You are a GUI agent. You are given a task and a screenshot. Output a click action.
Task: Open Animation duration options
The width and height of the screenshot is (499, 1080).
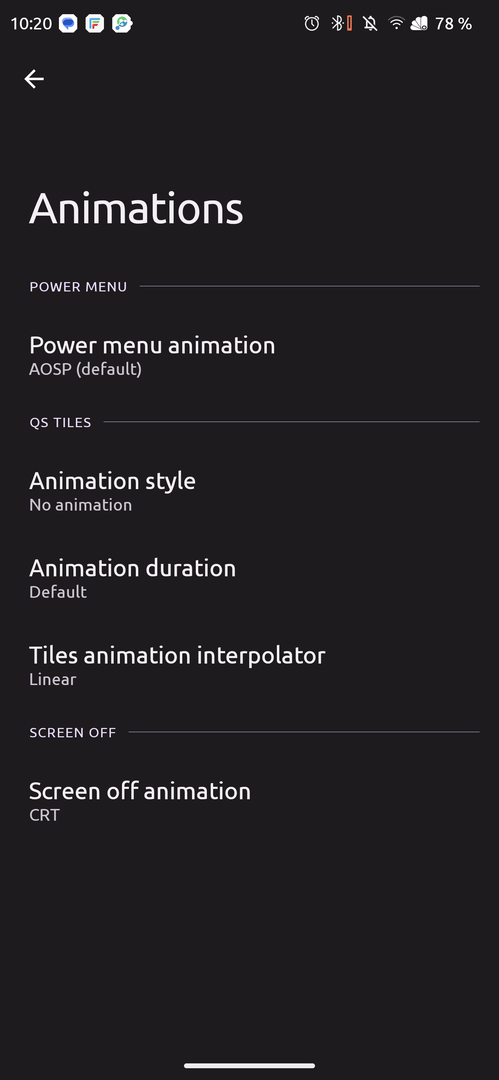click(250, 579)
